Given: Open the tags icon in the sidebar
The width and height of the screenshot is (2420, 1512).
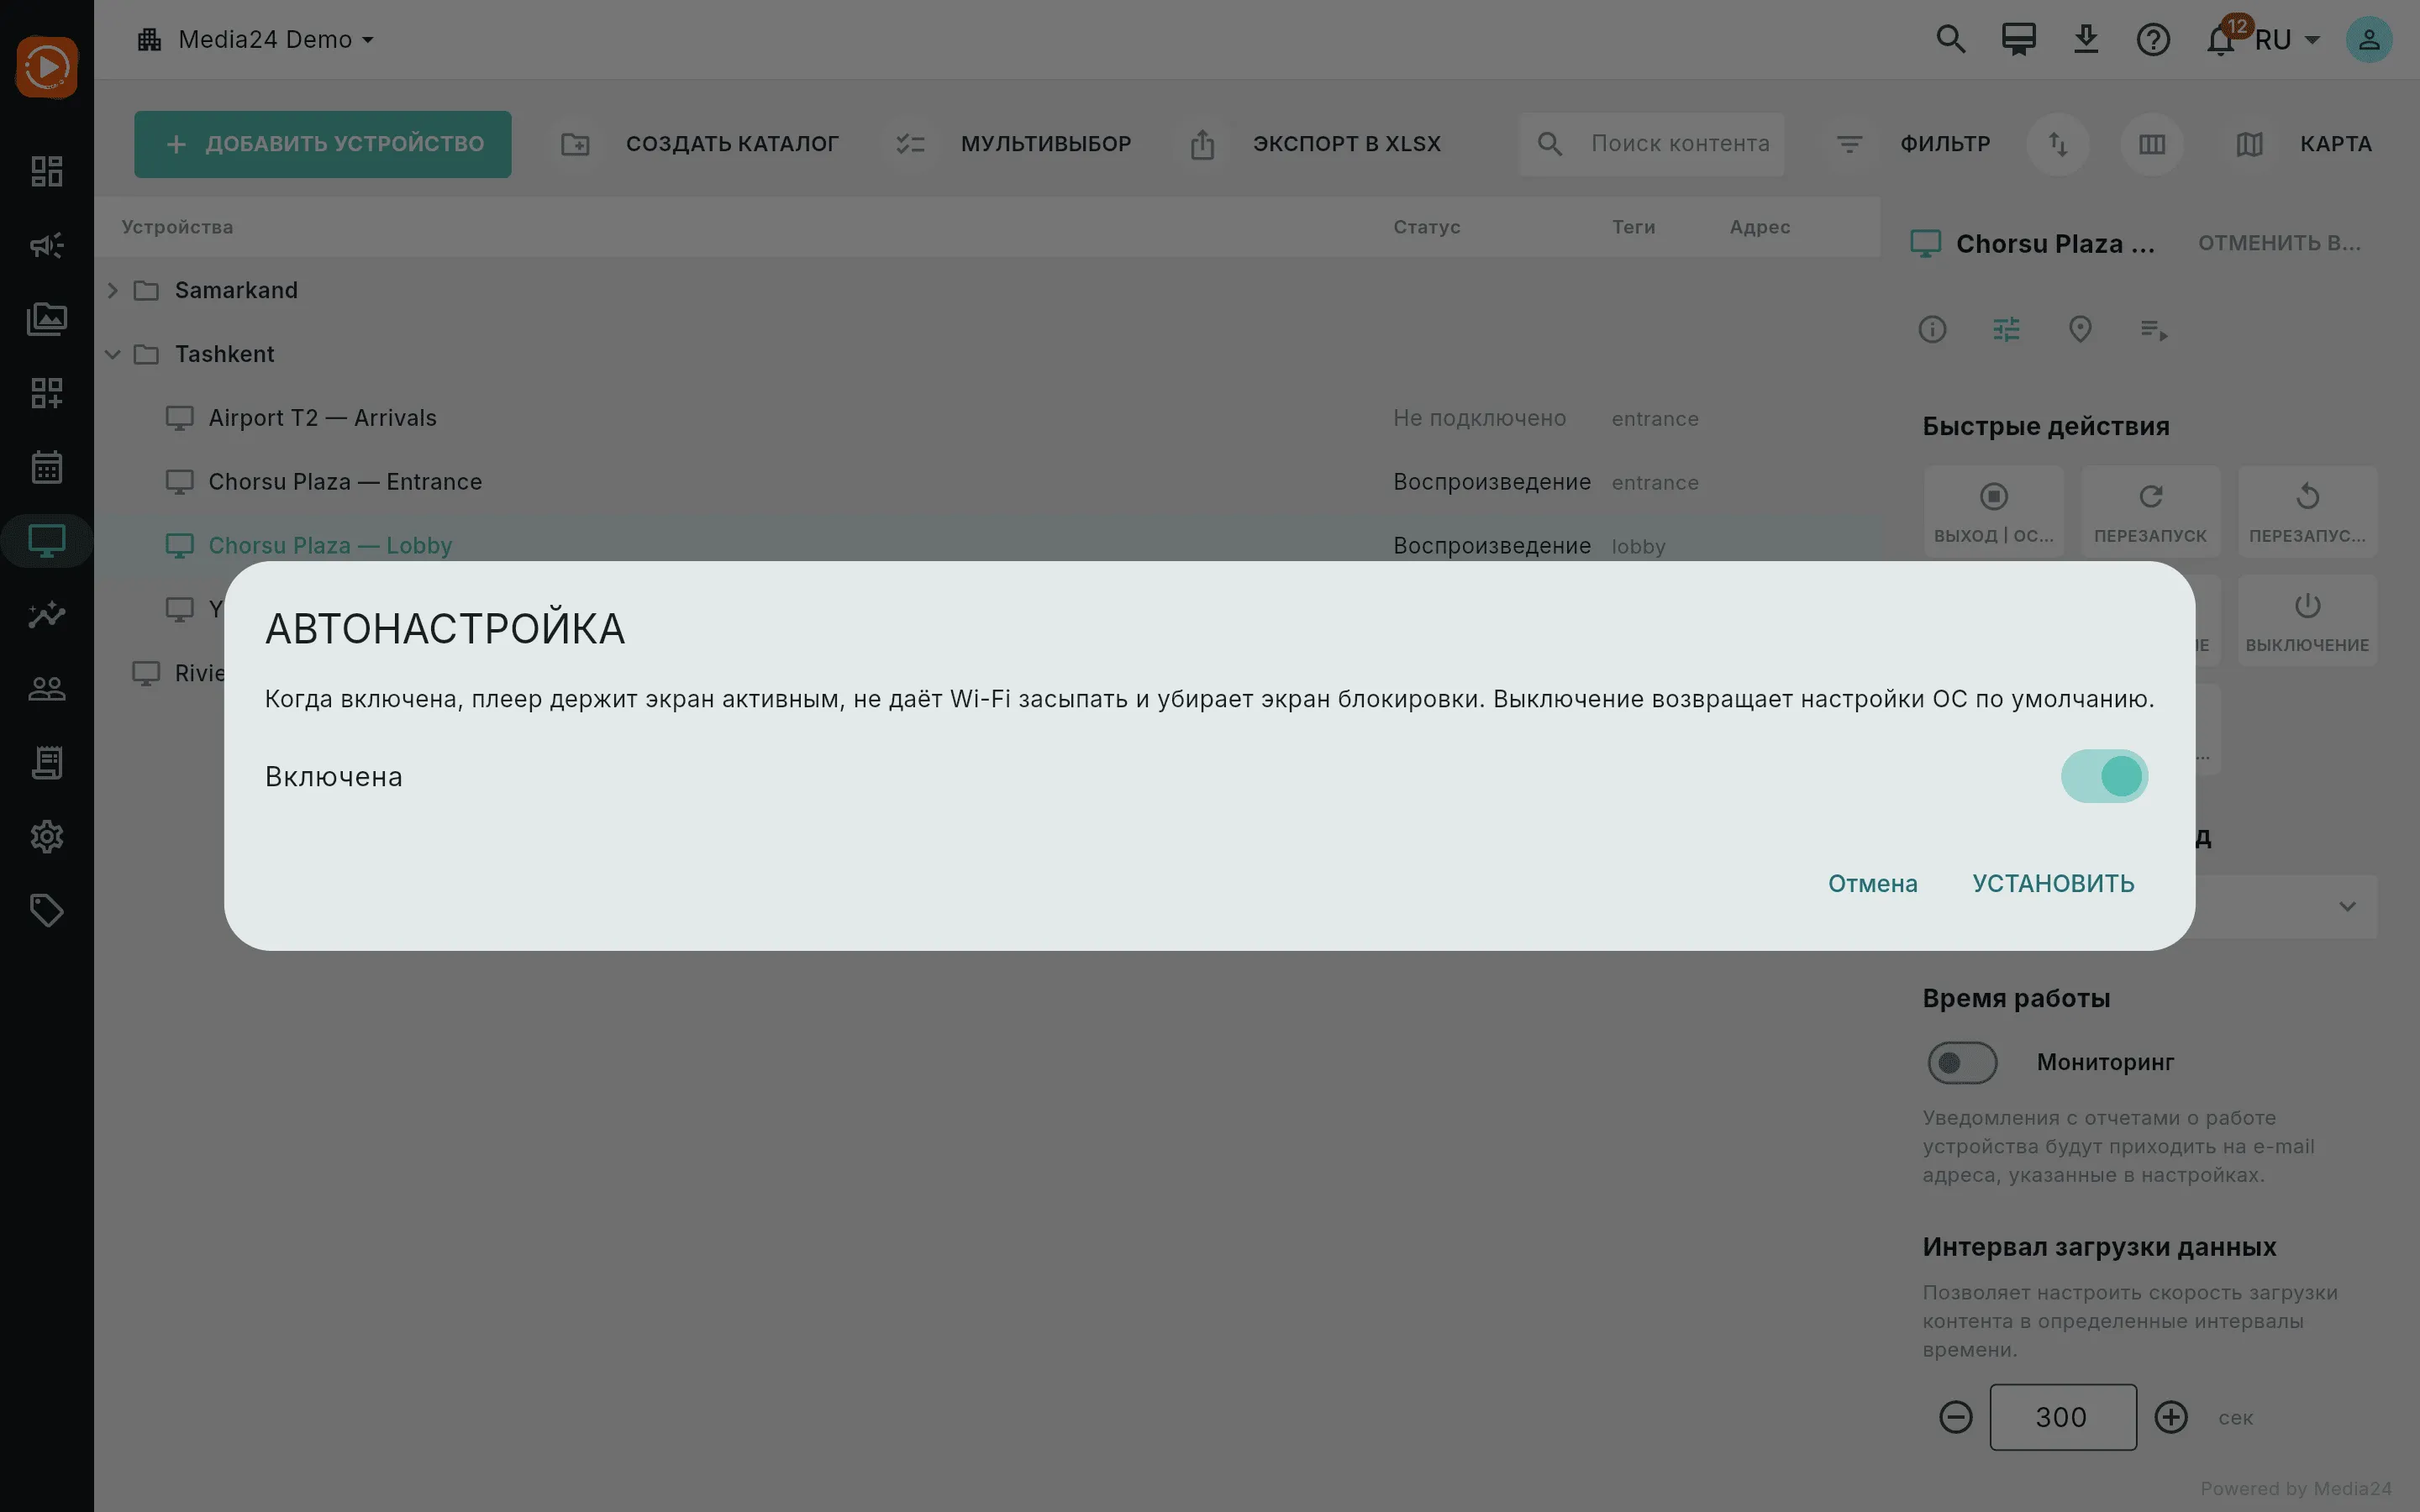Looking at the screenshot, I should (x=47, y=911).
